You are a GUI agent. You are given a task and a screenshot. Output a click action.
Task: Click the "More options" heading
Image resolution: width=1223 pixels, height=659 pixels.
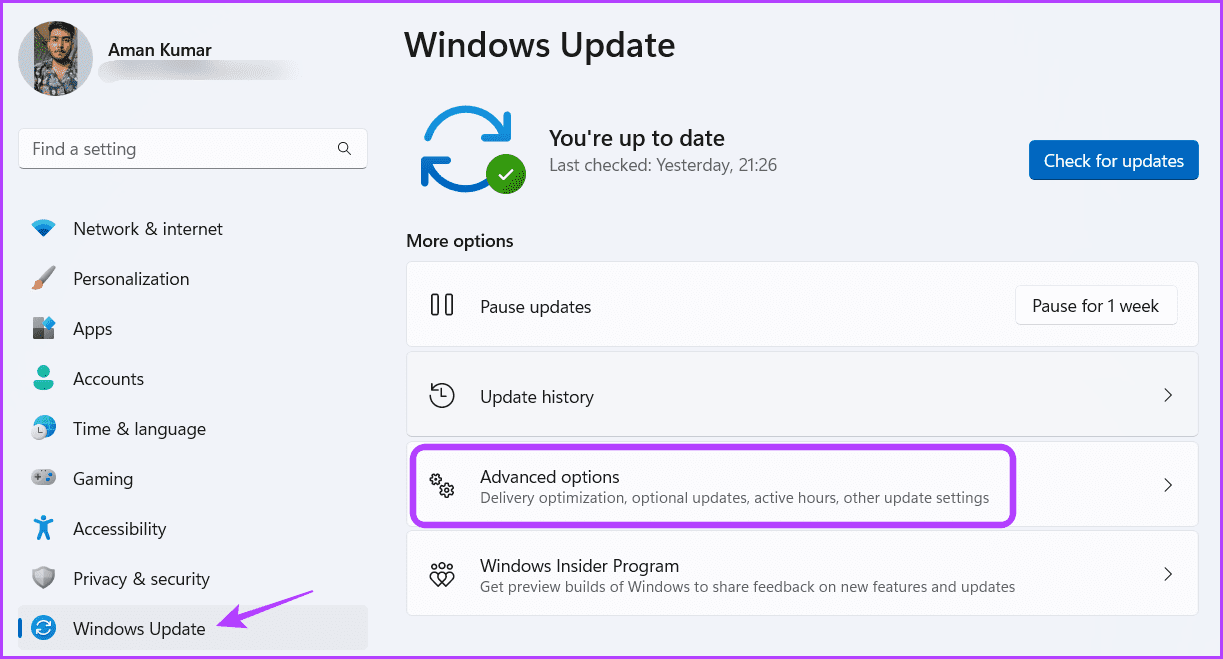[x=460, y=241]
